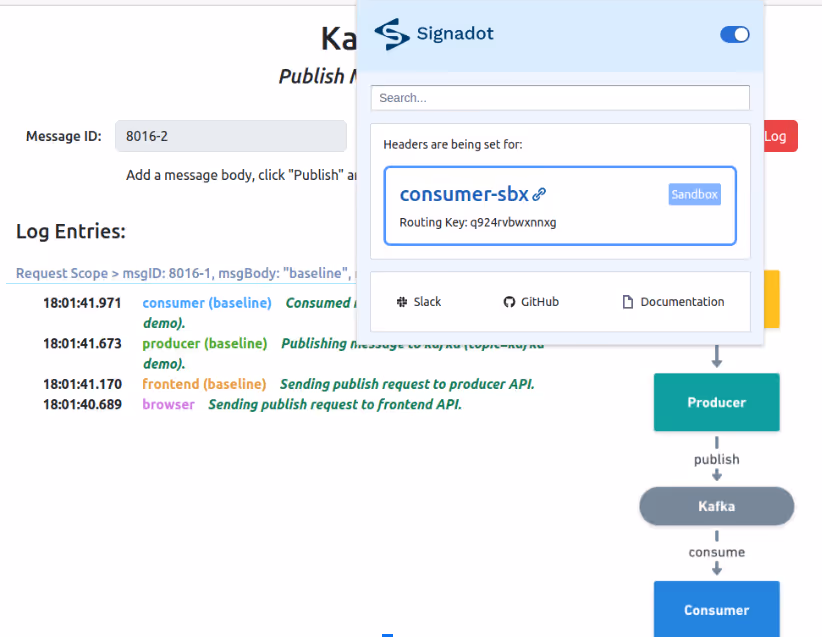Click the browser log label
822x637 pixels.
pos(168,405)
